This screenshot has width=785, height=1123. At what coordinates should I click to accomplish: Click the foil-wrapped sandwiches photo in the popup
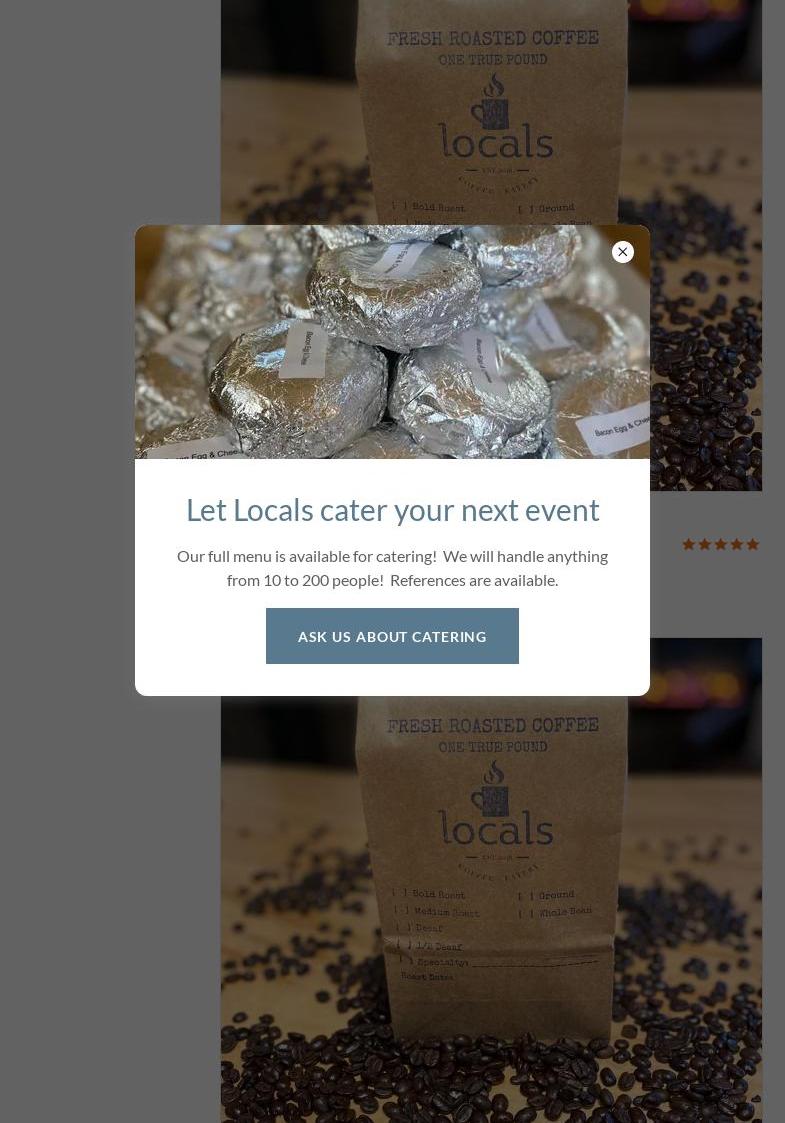pyautogui.click(x=392, y=342)
